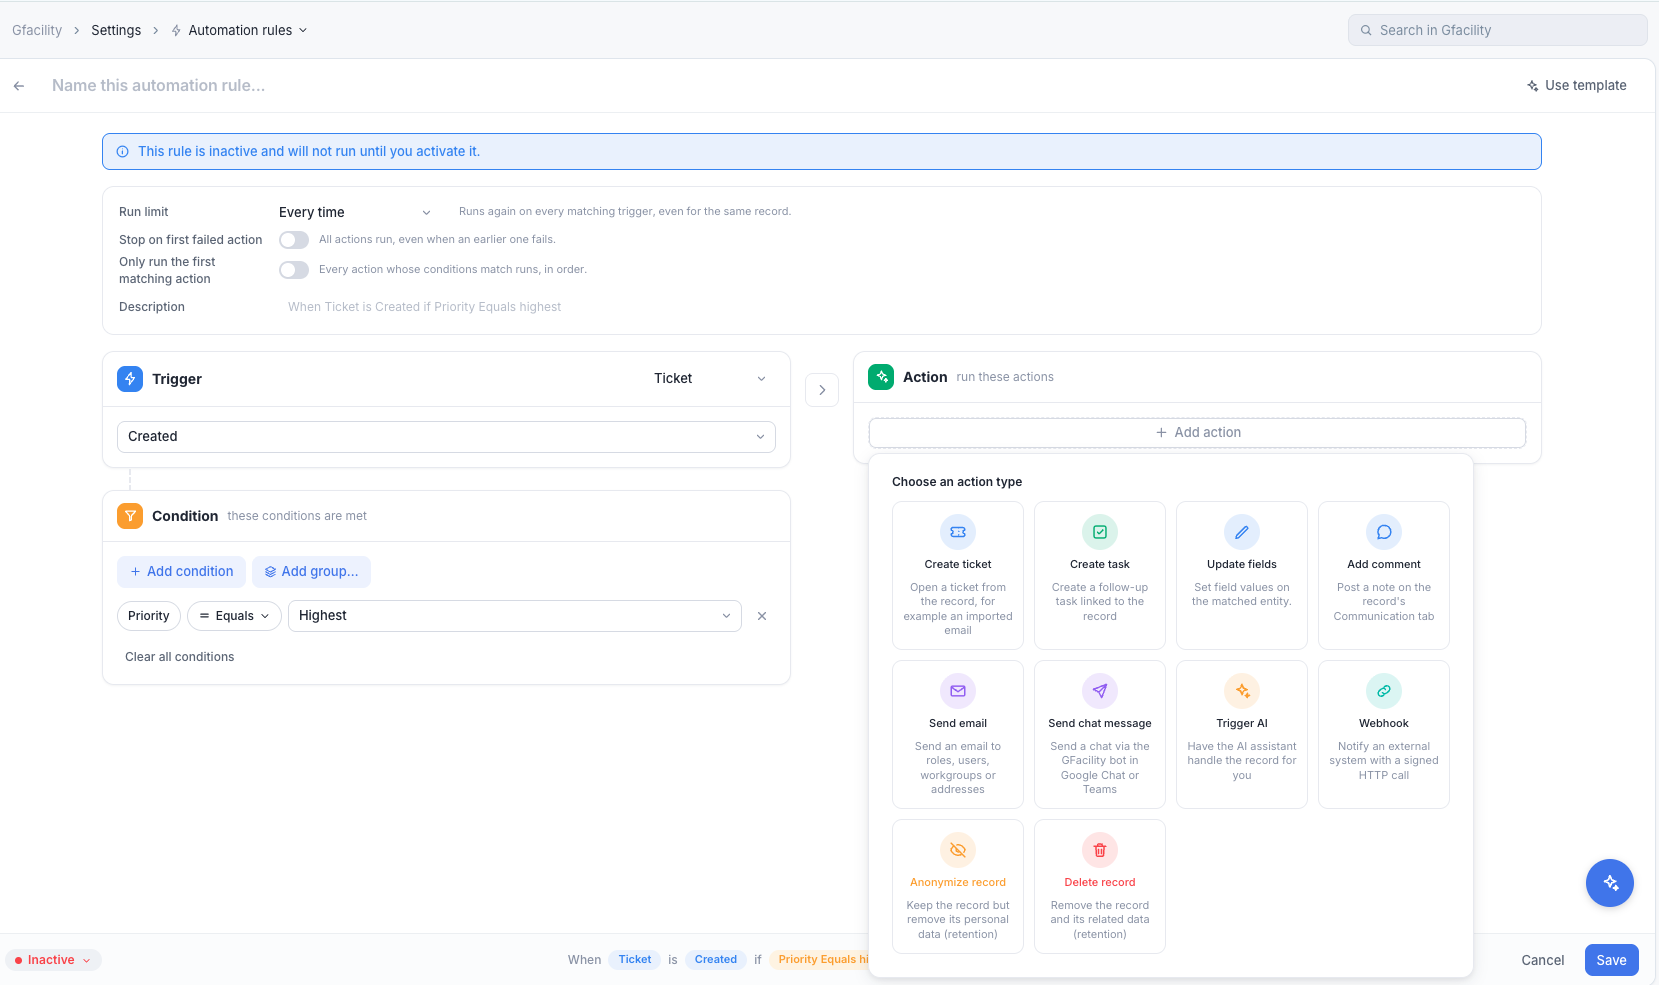Screen dimensions: 1659x985
Task: Go to Settings breadcrumb
Action: [116, 31]
